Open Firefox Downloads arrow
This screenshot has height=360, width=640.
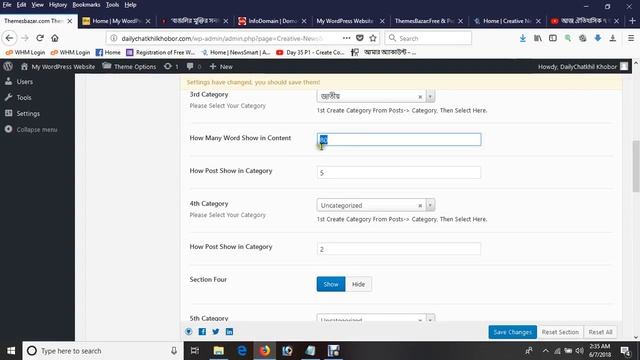coord(523,38)
